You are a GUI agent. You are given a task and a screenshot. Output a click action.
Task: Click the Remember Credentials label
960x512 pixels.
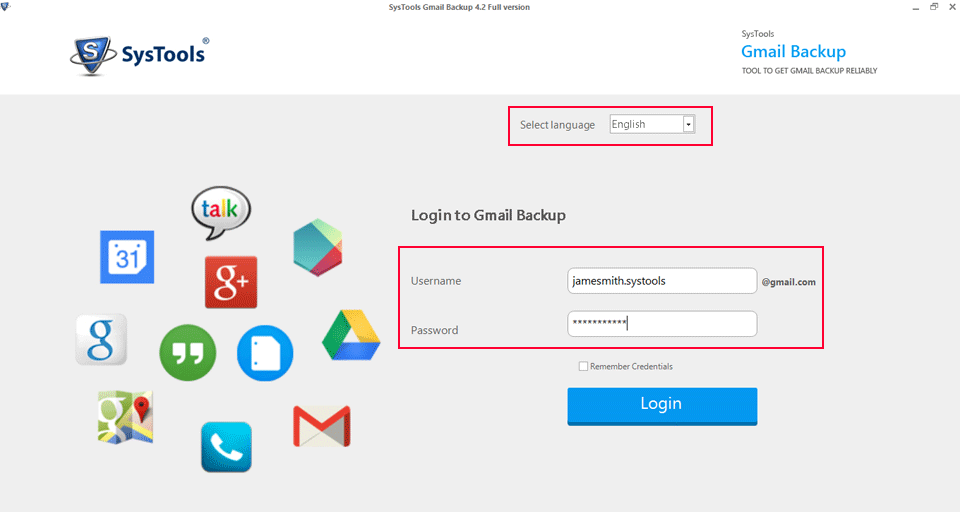pos(631,366)
